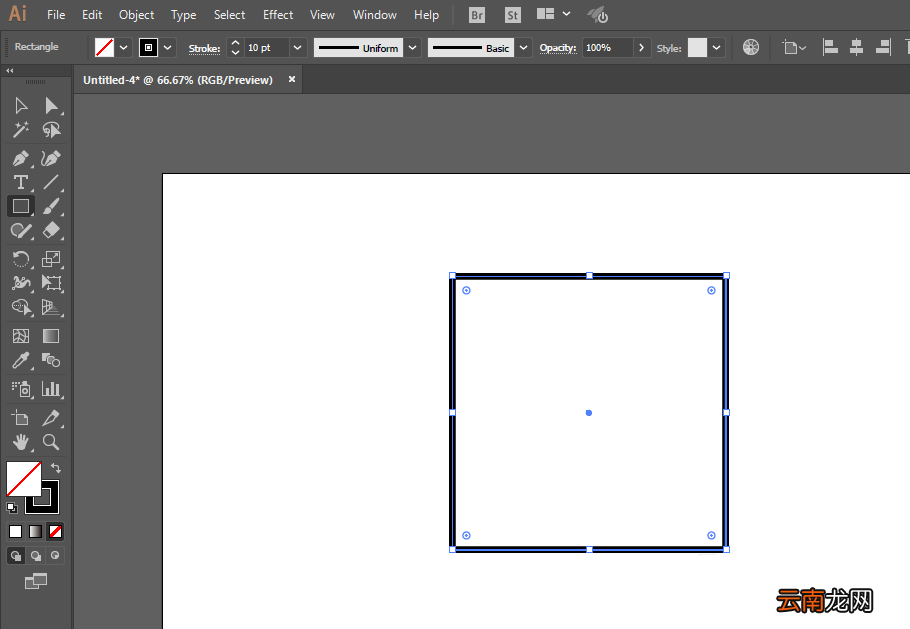Select the Symbol Sprayer tool
The width and height of the screenshot is (910, 629).
point(21,389)
